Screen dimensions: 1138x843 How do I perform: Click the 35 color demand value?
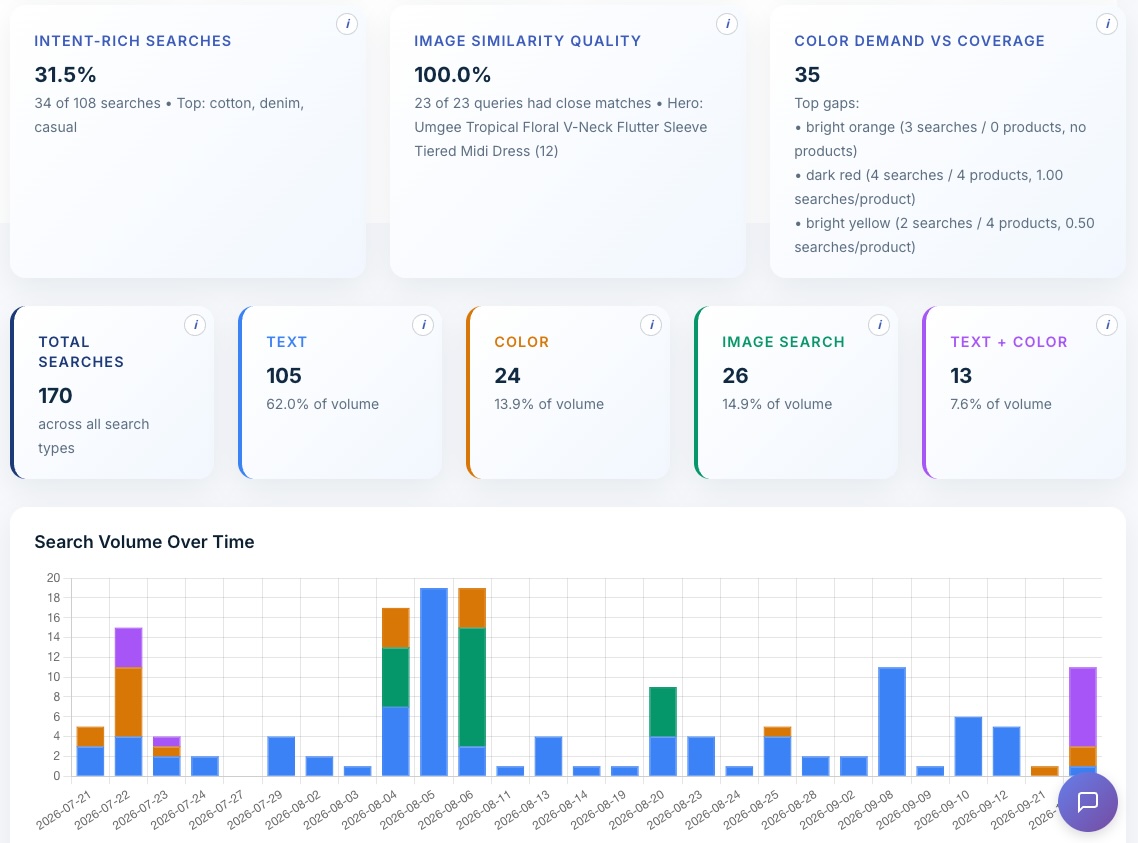(x=807, y=75)
